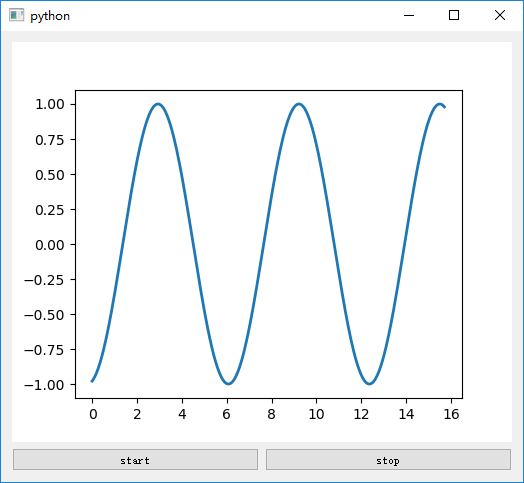Click the y-axis label 0.75
The height and width of the screenshot is (483, 524).
(x=50, y=140)
